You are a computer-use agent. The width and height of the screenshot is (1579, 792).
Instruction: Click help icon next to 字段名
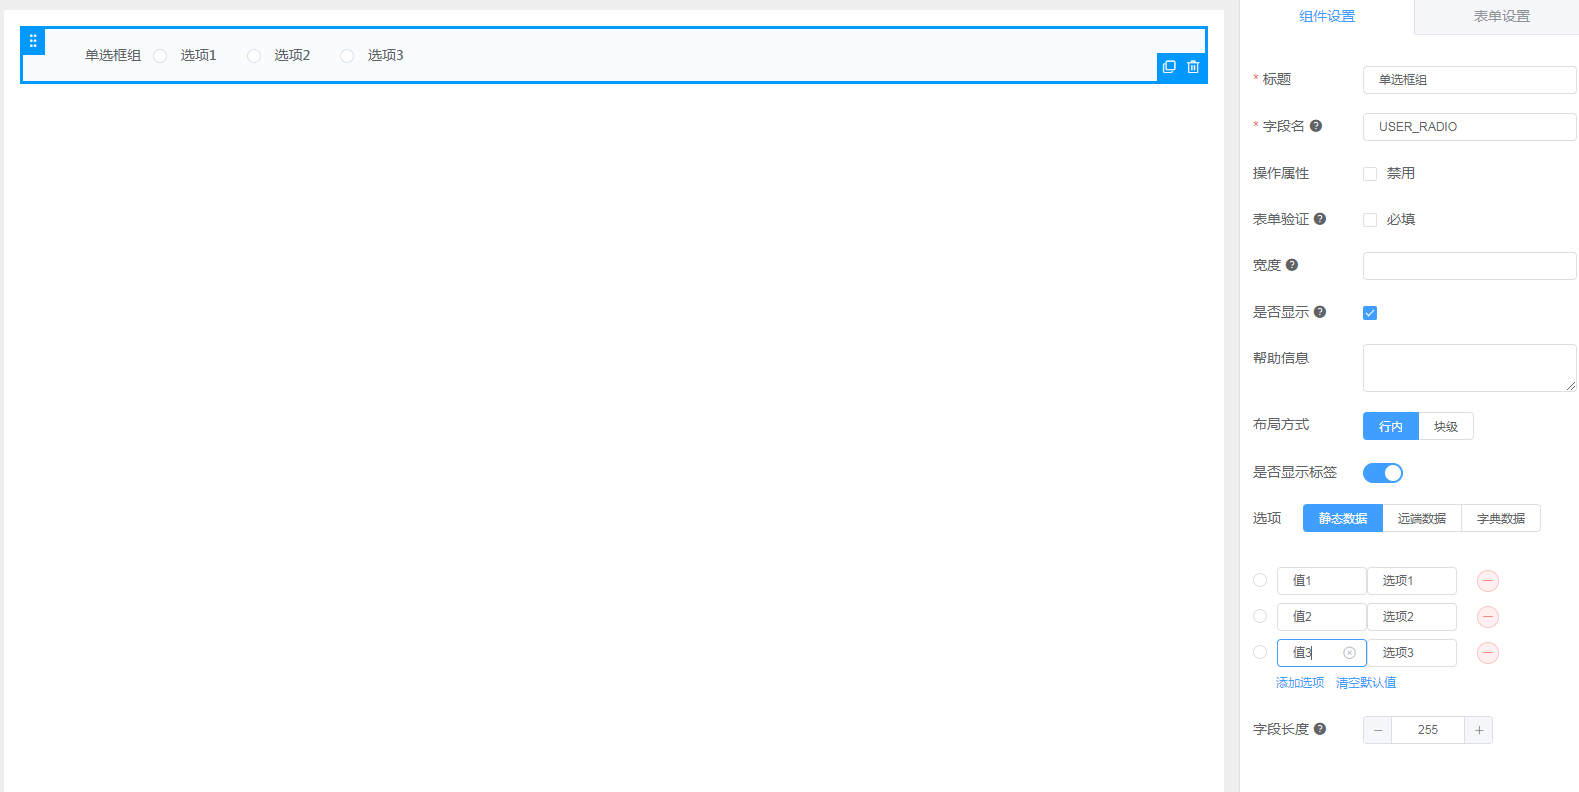click(x=1316, y=126)
